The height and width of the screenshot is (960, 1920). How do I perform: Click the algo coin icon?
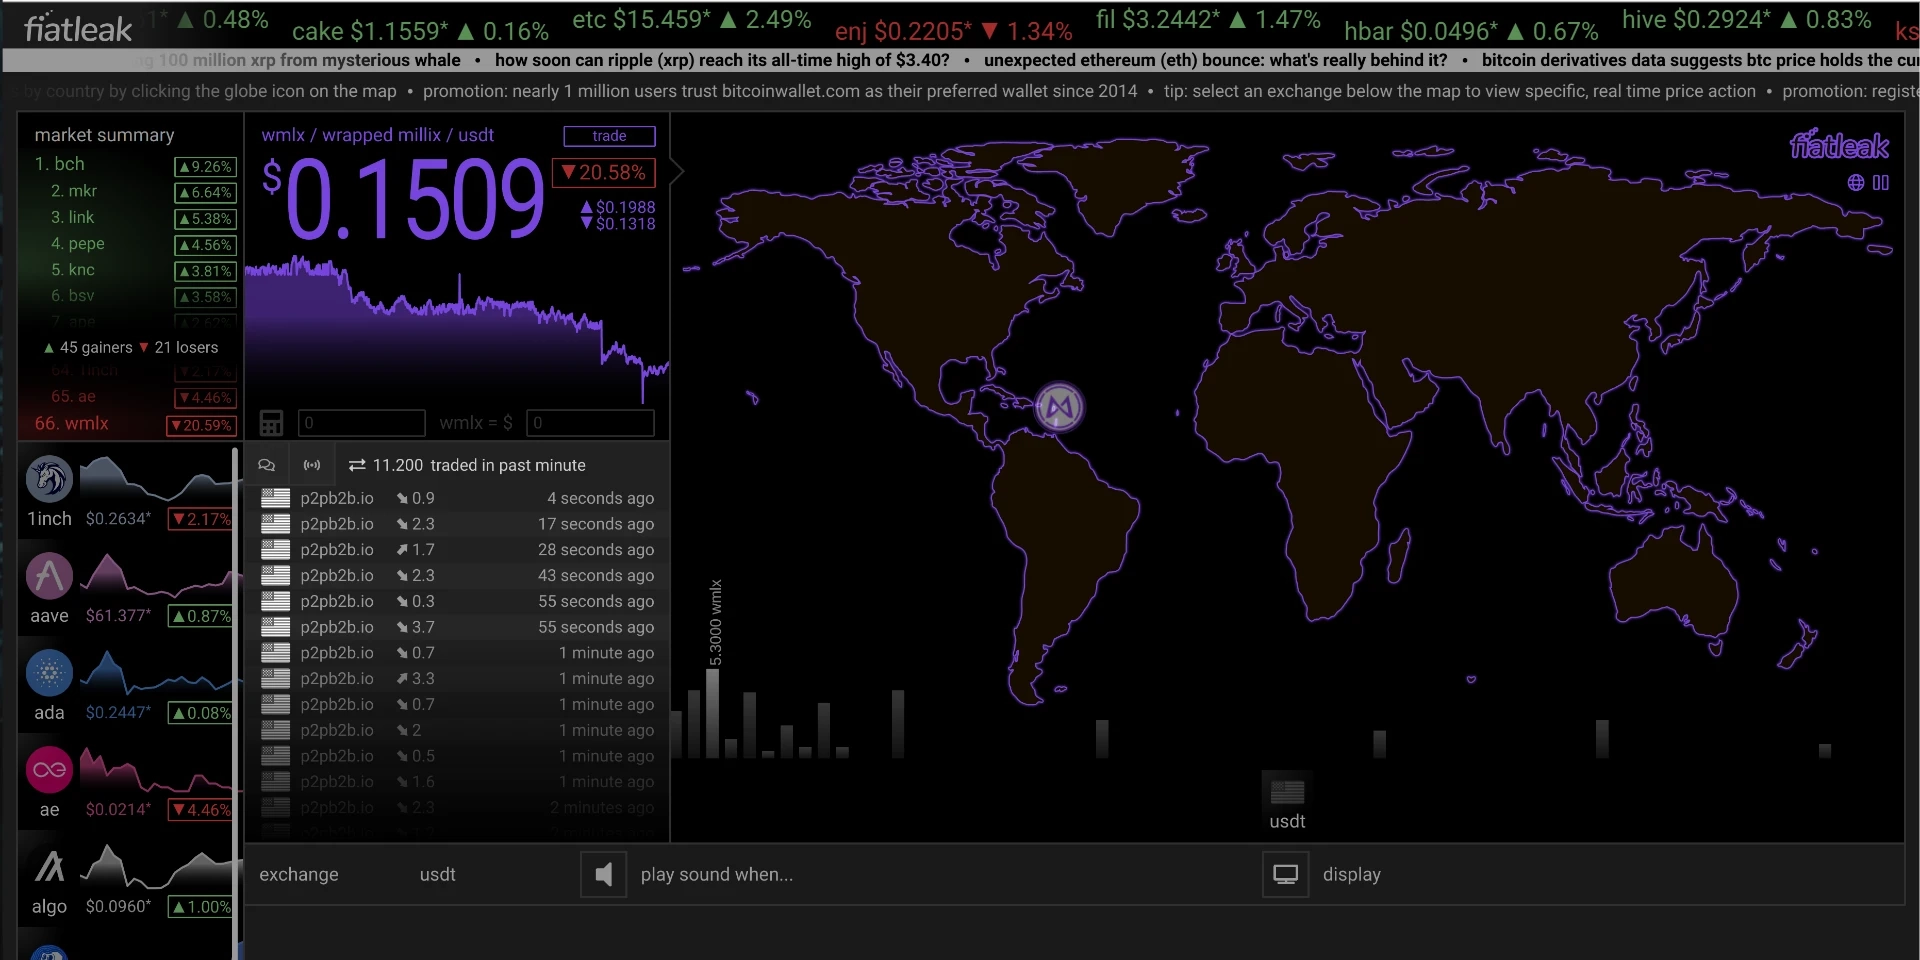pyautogui.click(x=49, y=867)
